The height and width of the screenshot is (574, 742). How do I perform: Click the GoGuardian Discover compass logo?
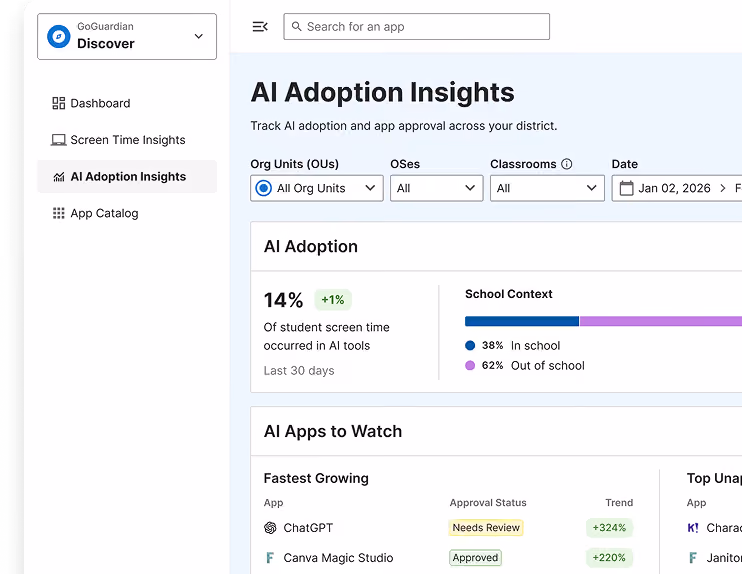[59, 36]
